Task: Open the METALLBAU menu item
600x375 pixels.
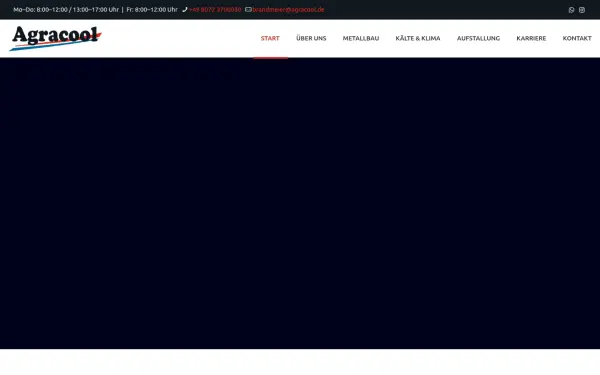Action: tap(361, 38)
